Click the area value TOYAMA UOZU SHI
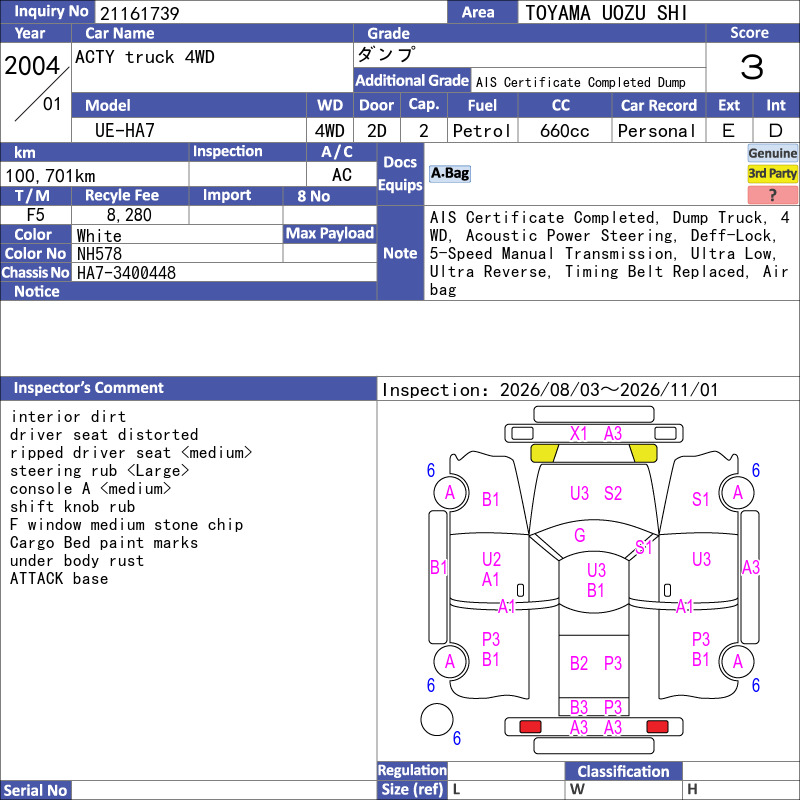Image resolution: width=800 pixels, height=800 pixels. pyautogui.click(x=606, y=13)
